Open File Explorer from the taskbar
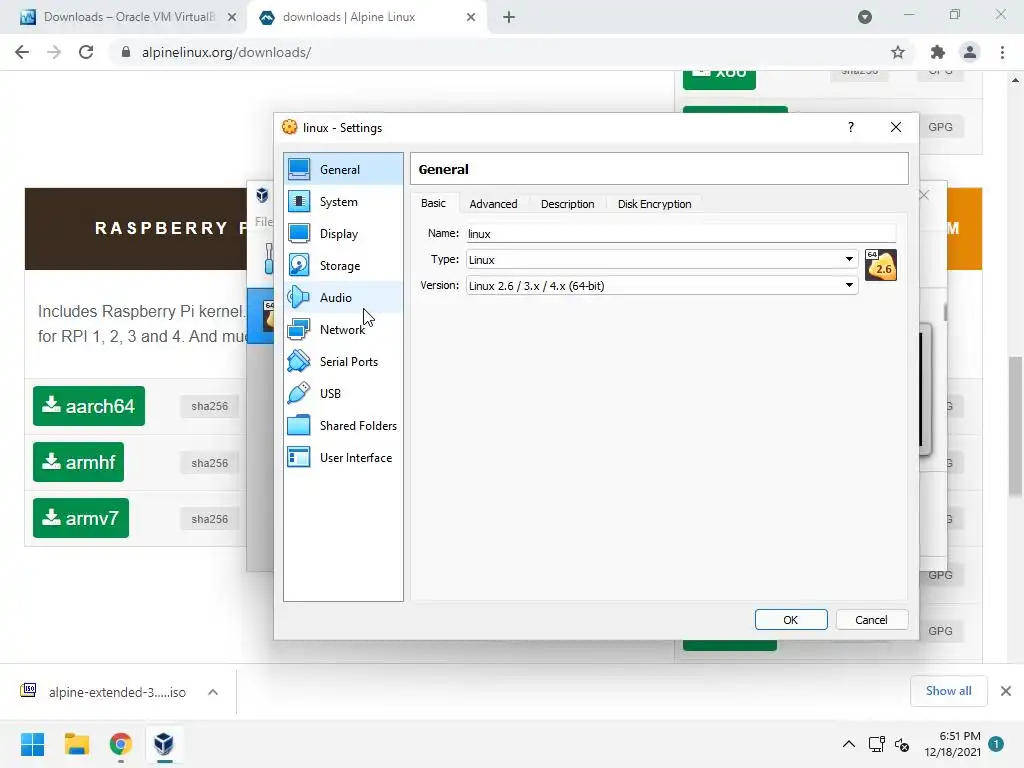The width and height of the screenshot is (1024, 768). pos(76,744)
